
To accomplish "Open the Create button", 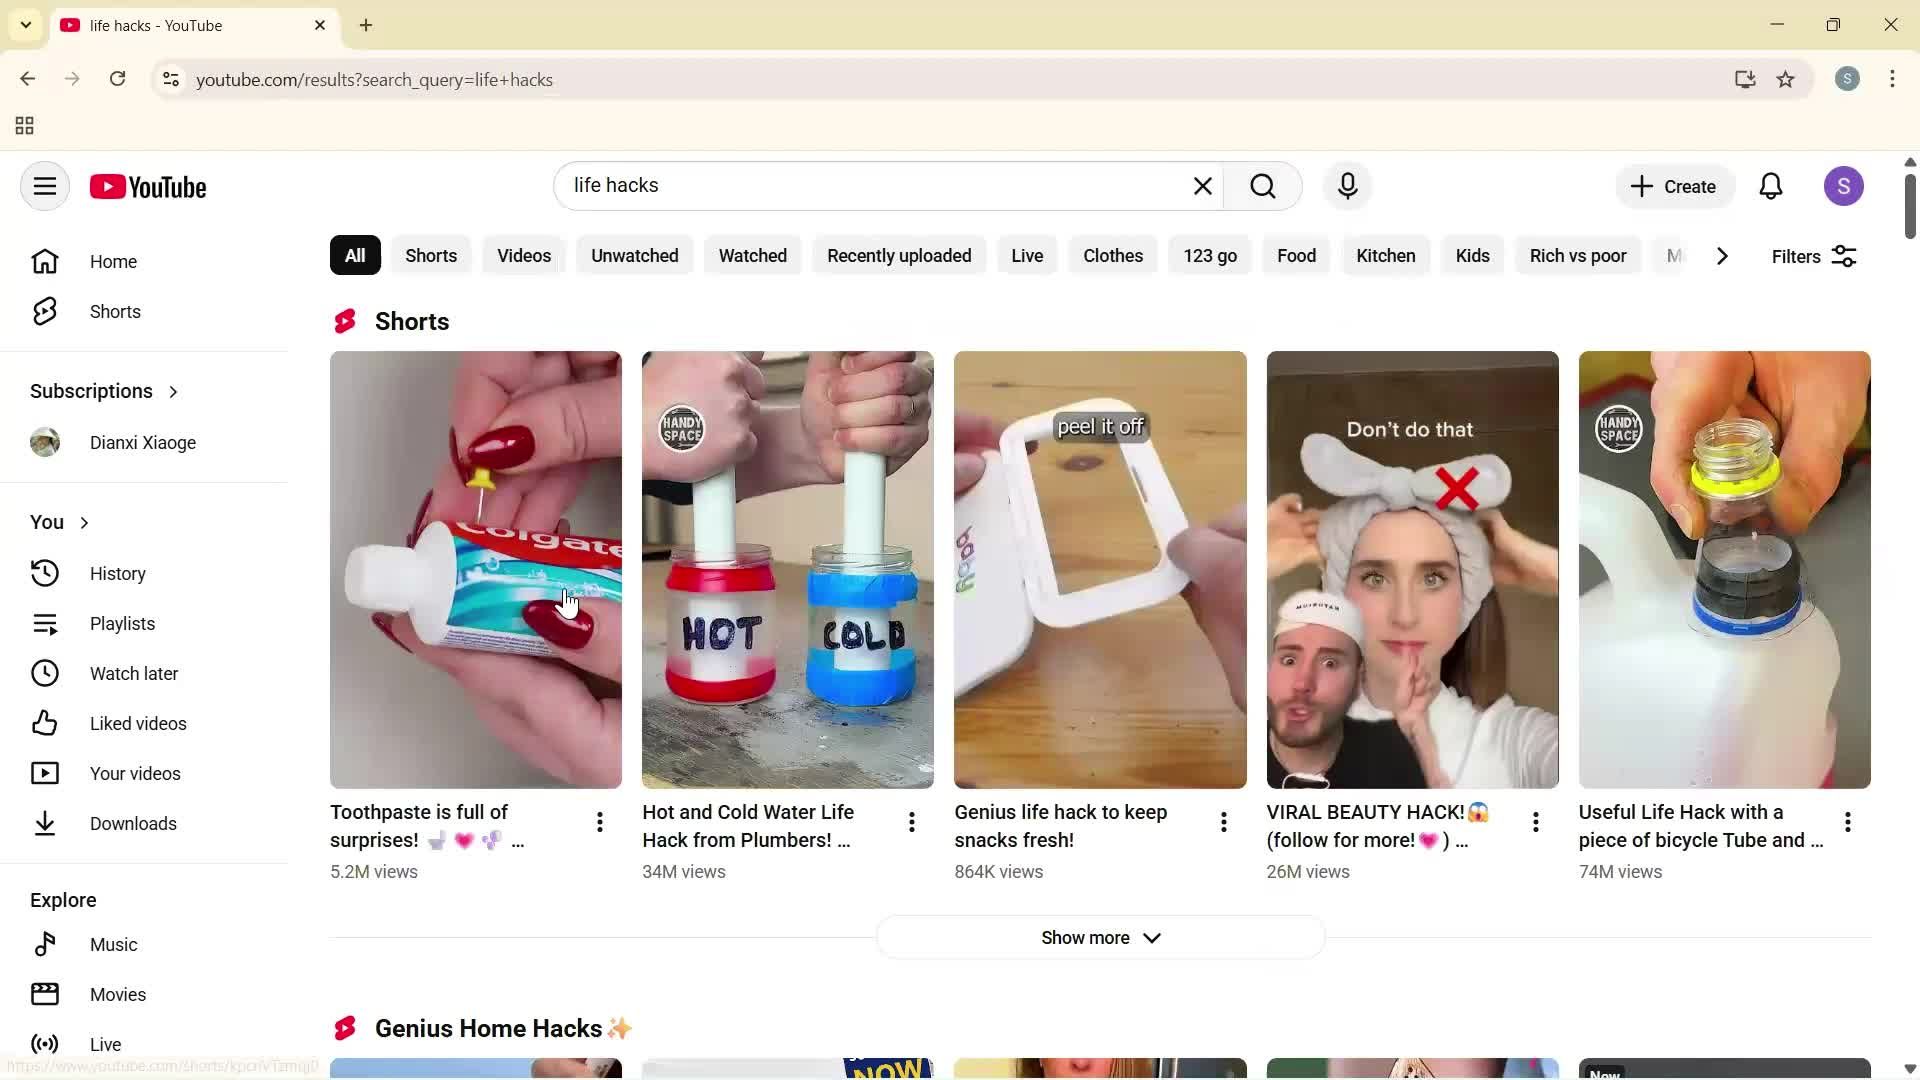I will click(1673, 186).
